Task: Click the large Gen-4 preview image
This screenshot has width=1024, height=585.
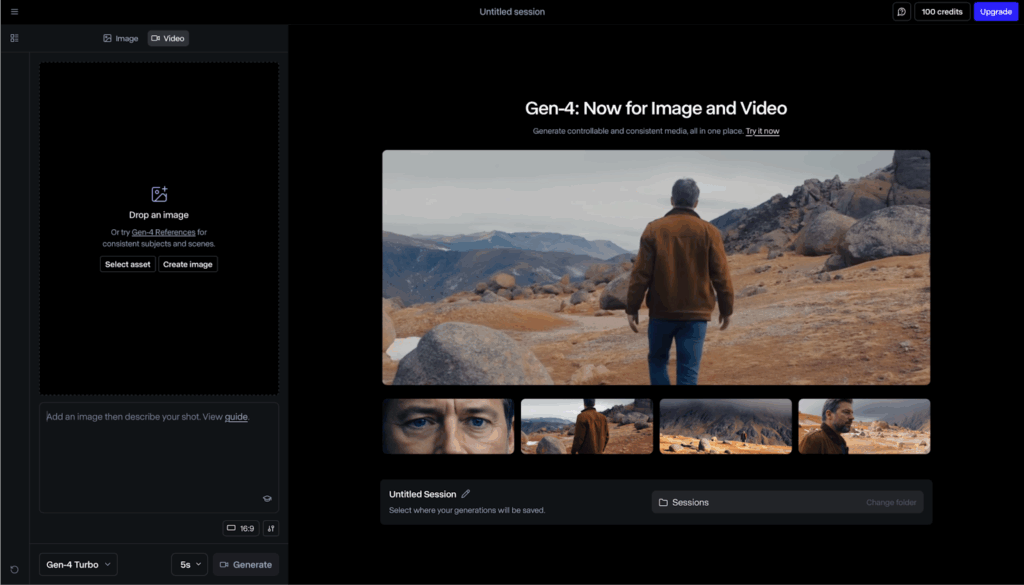Action: (656, 268)
